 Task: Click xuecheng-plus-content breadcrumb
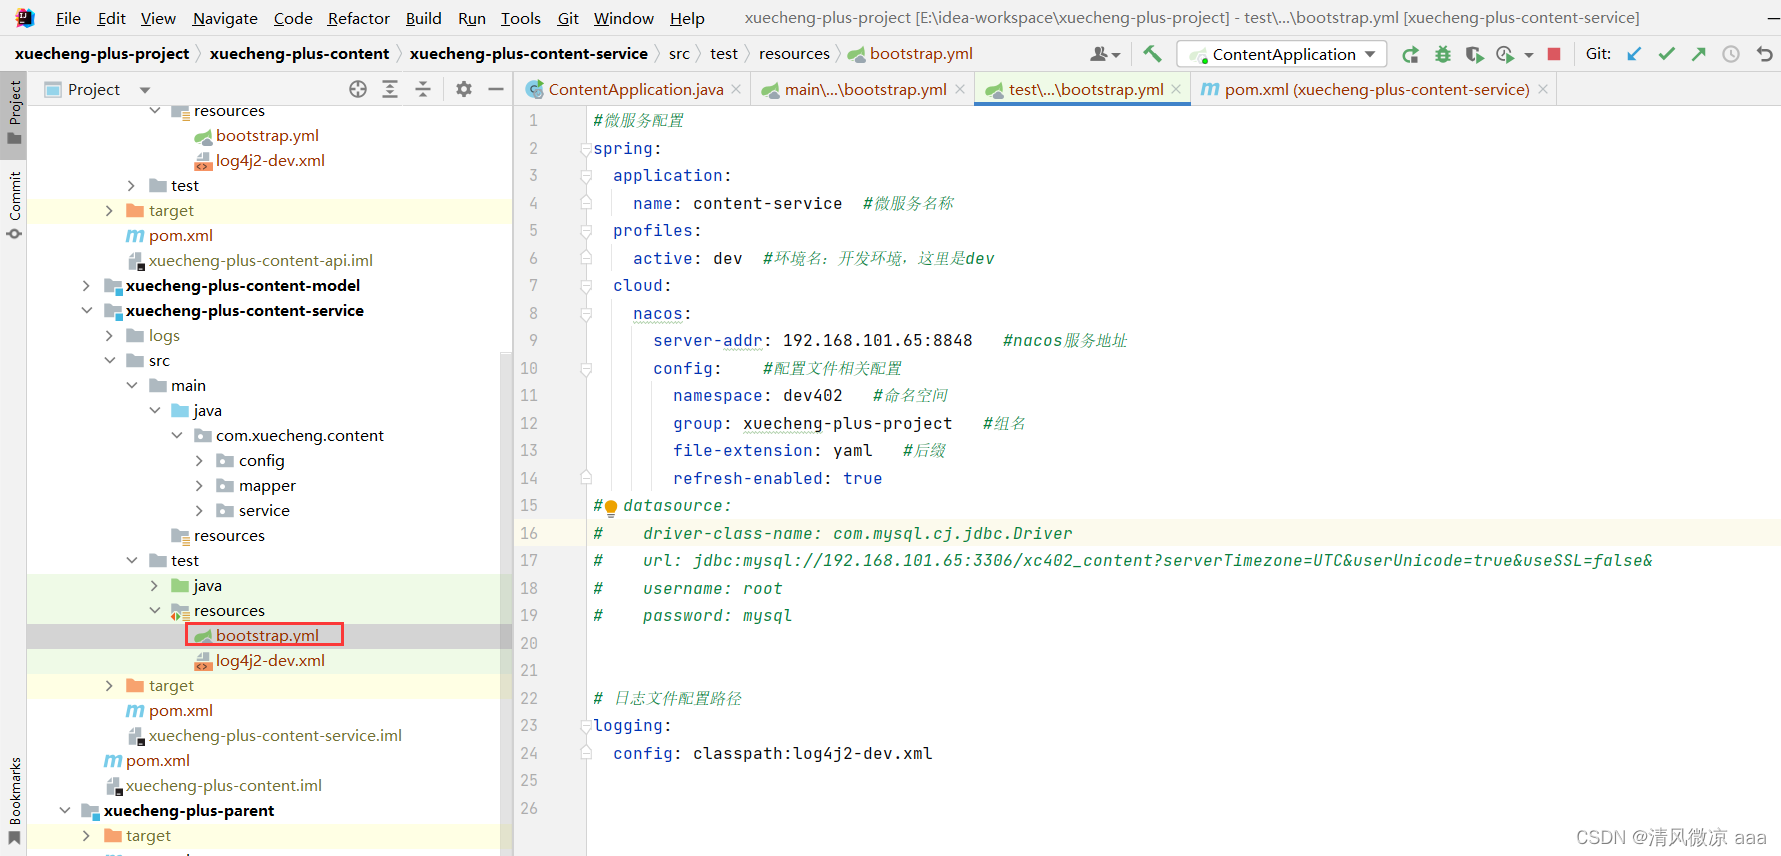pyautogui.click(x=299, y=54)
